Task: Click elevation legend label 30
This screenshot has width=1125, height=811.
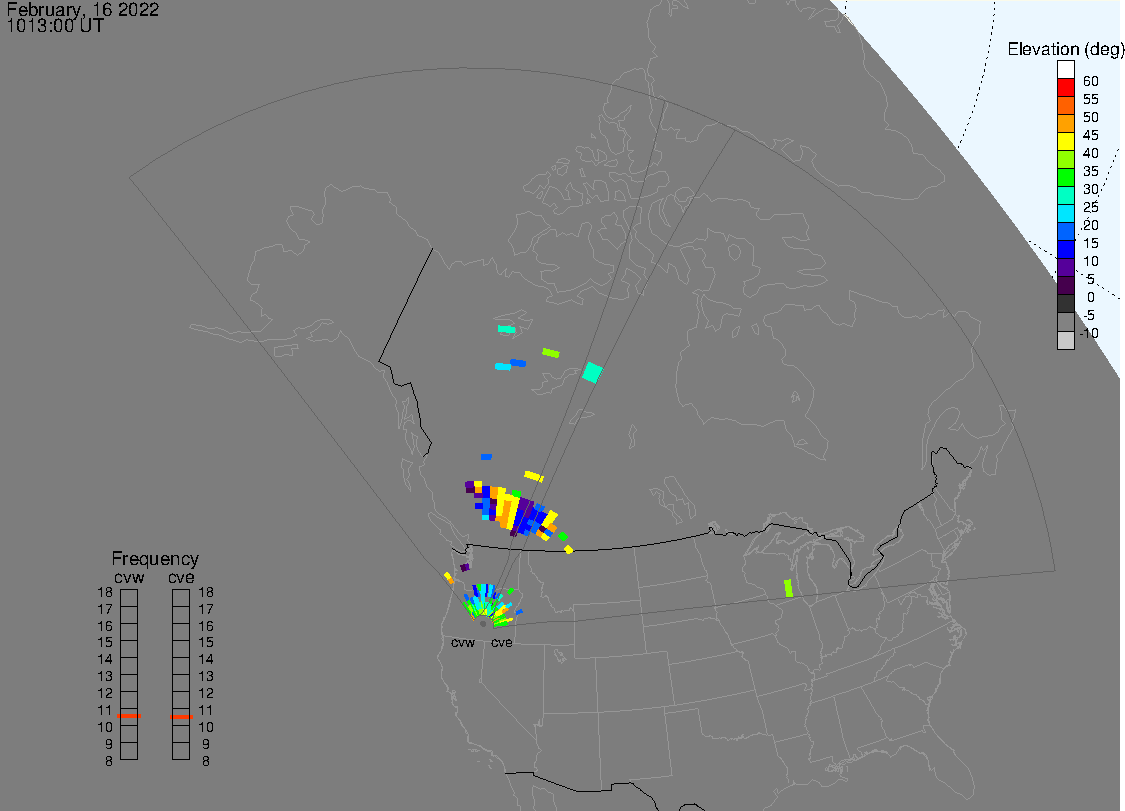Action: pos(1091,189)
